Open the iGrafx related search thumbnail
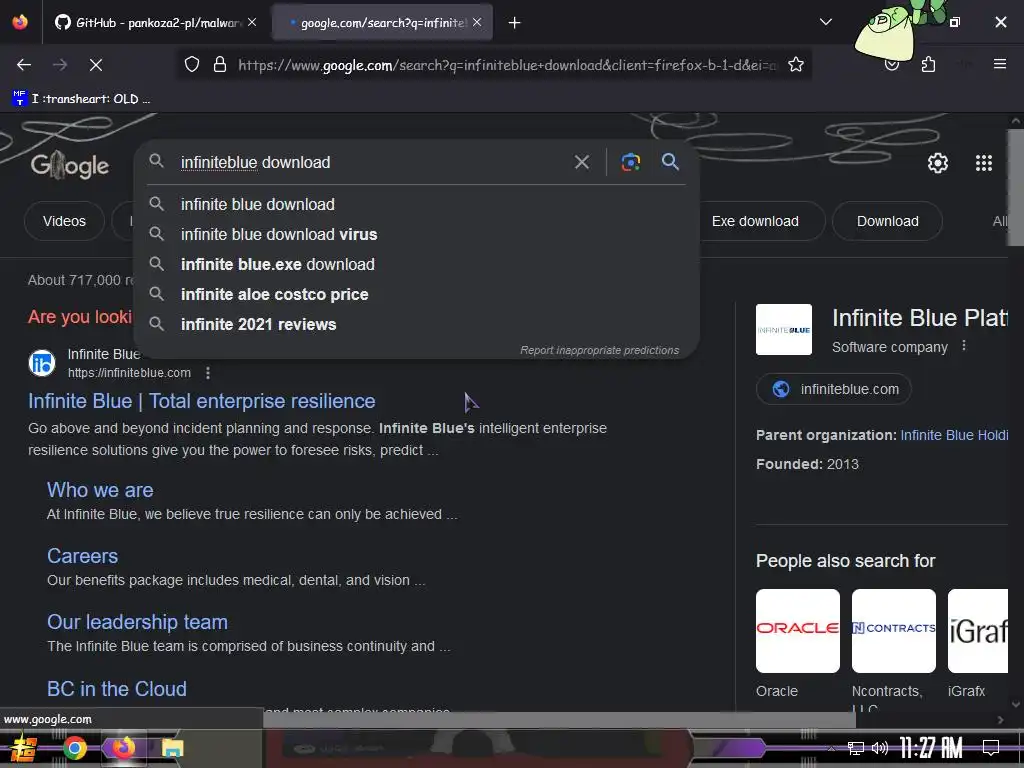 978,631
